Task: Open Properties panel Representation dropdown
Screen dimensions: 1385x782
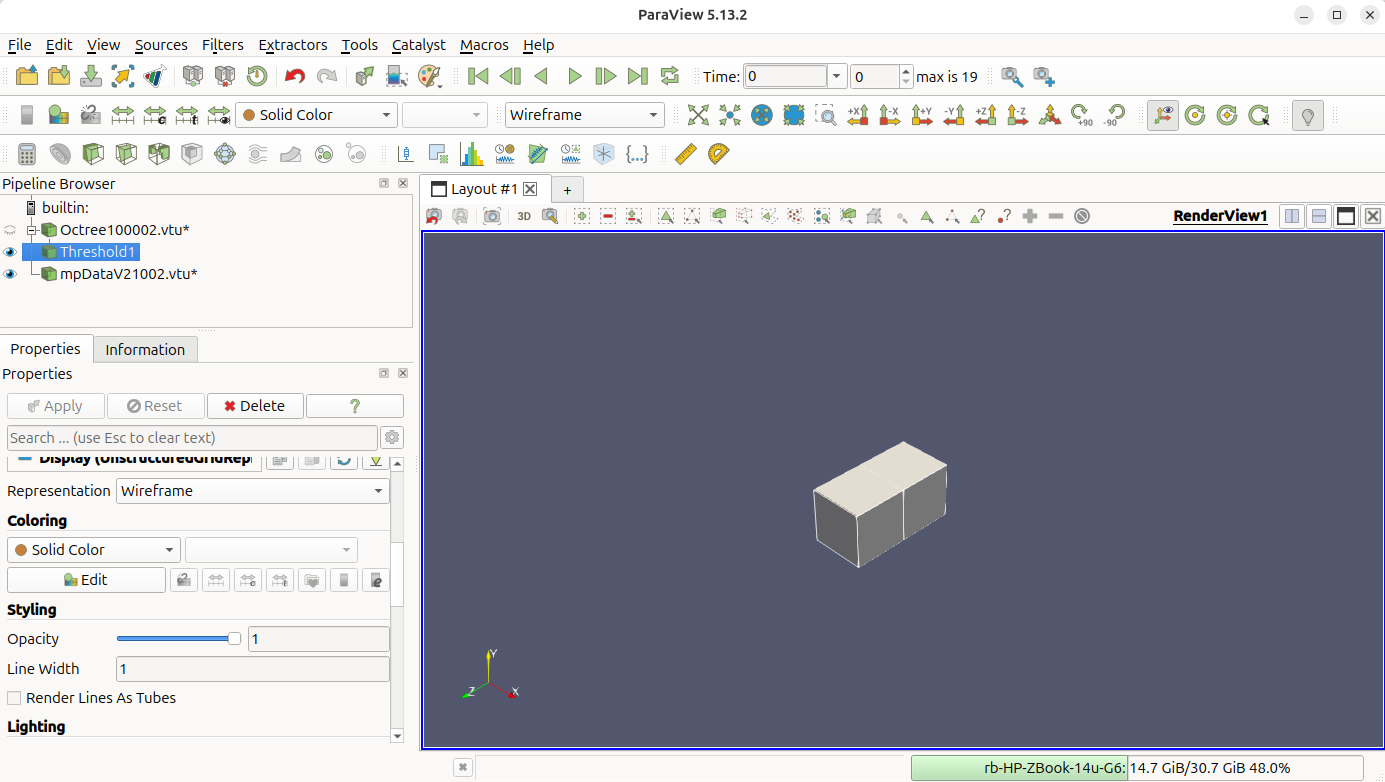Action: [253, 491]
